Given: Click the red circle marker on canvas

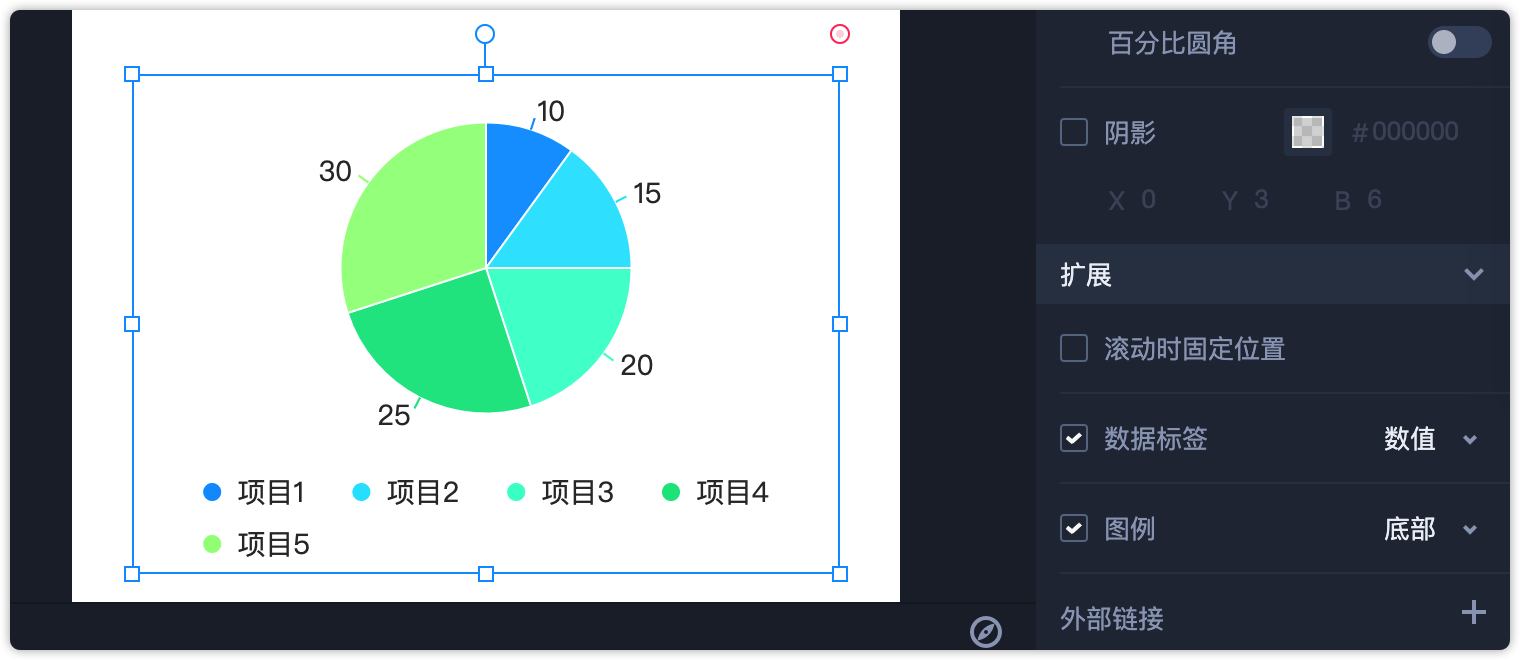Looking at the screenshot, I should coord(840,34).
